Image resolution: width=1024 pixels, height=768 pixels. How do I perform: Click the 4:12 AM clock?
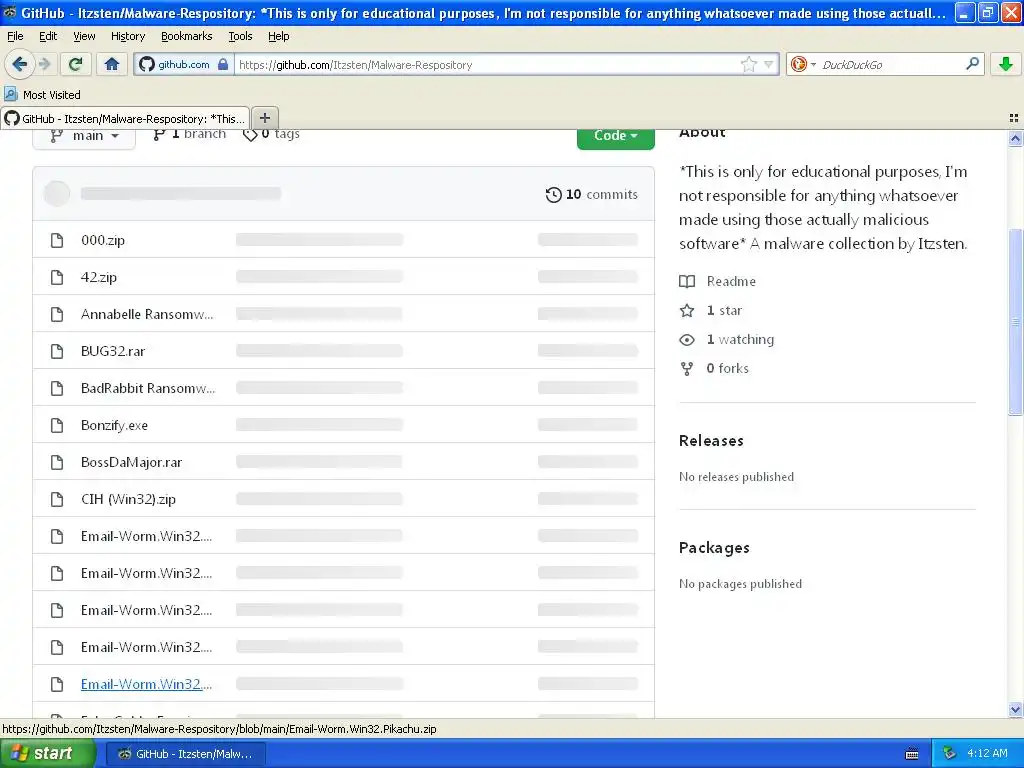click(987, 754)
